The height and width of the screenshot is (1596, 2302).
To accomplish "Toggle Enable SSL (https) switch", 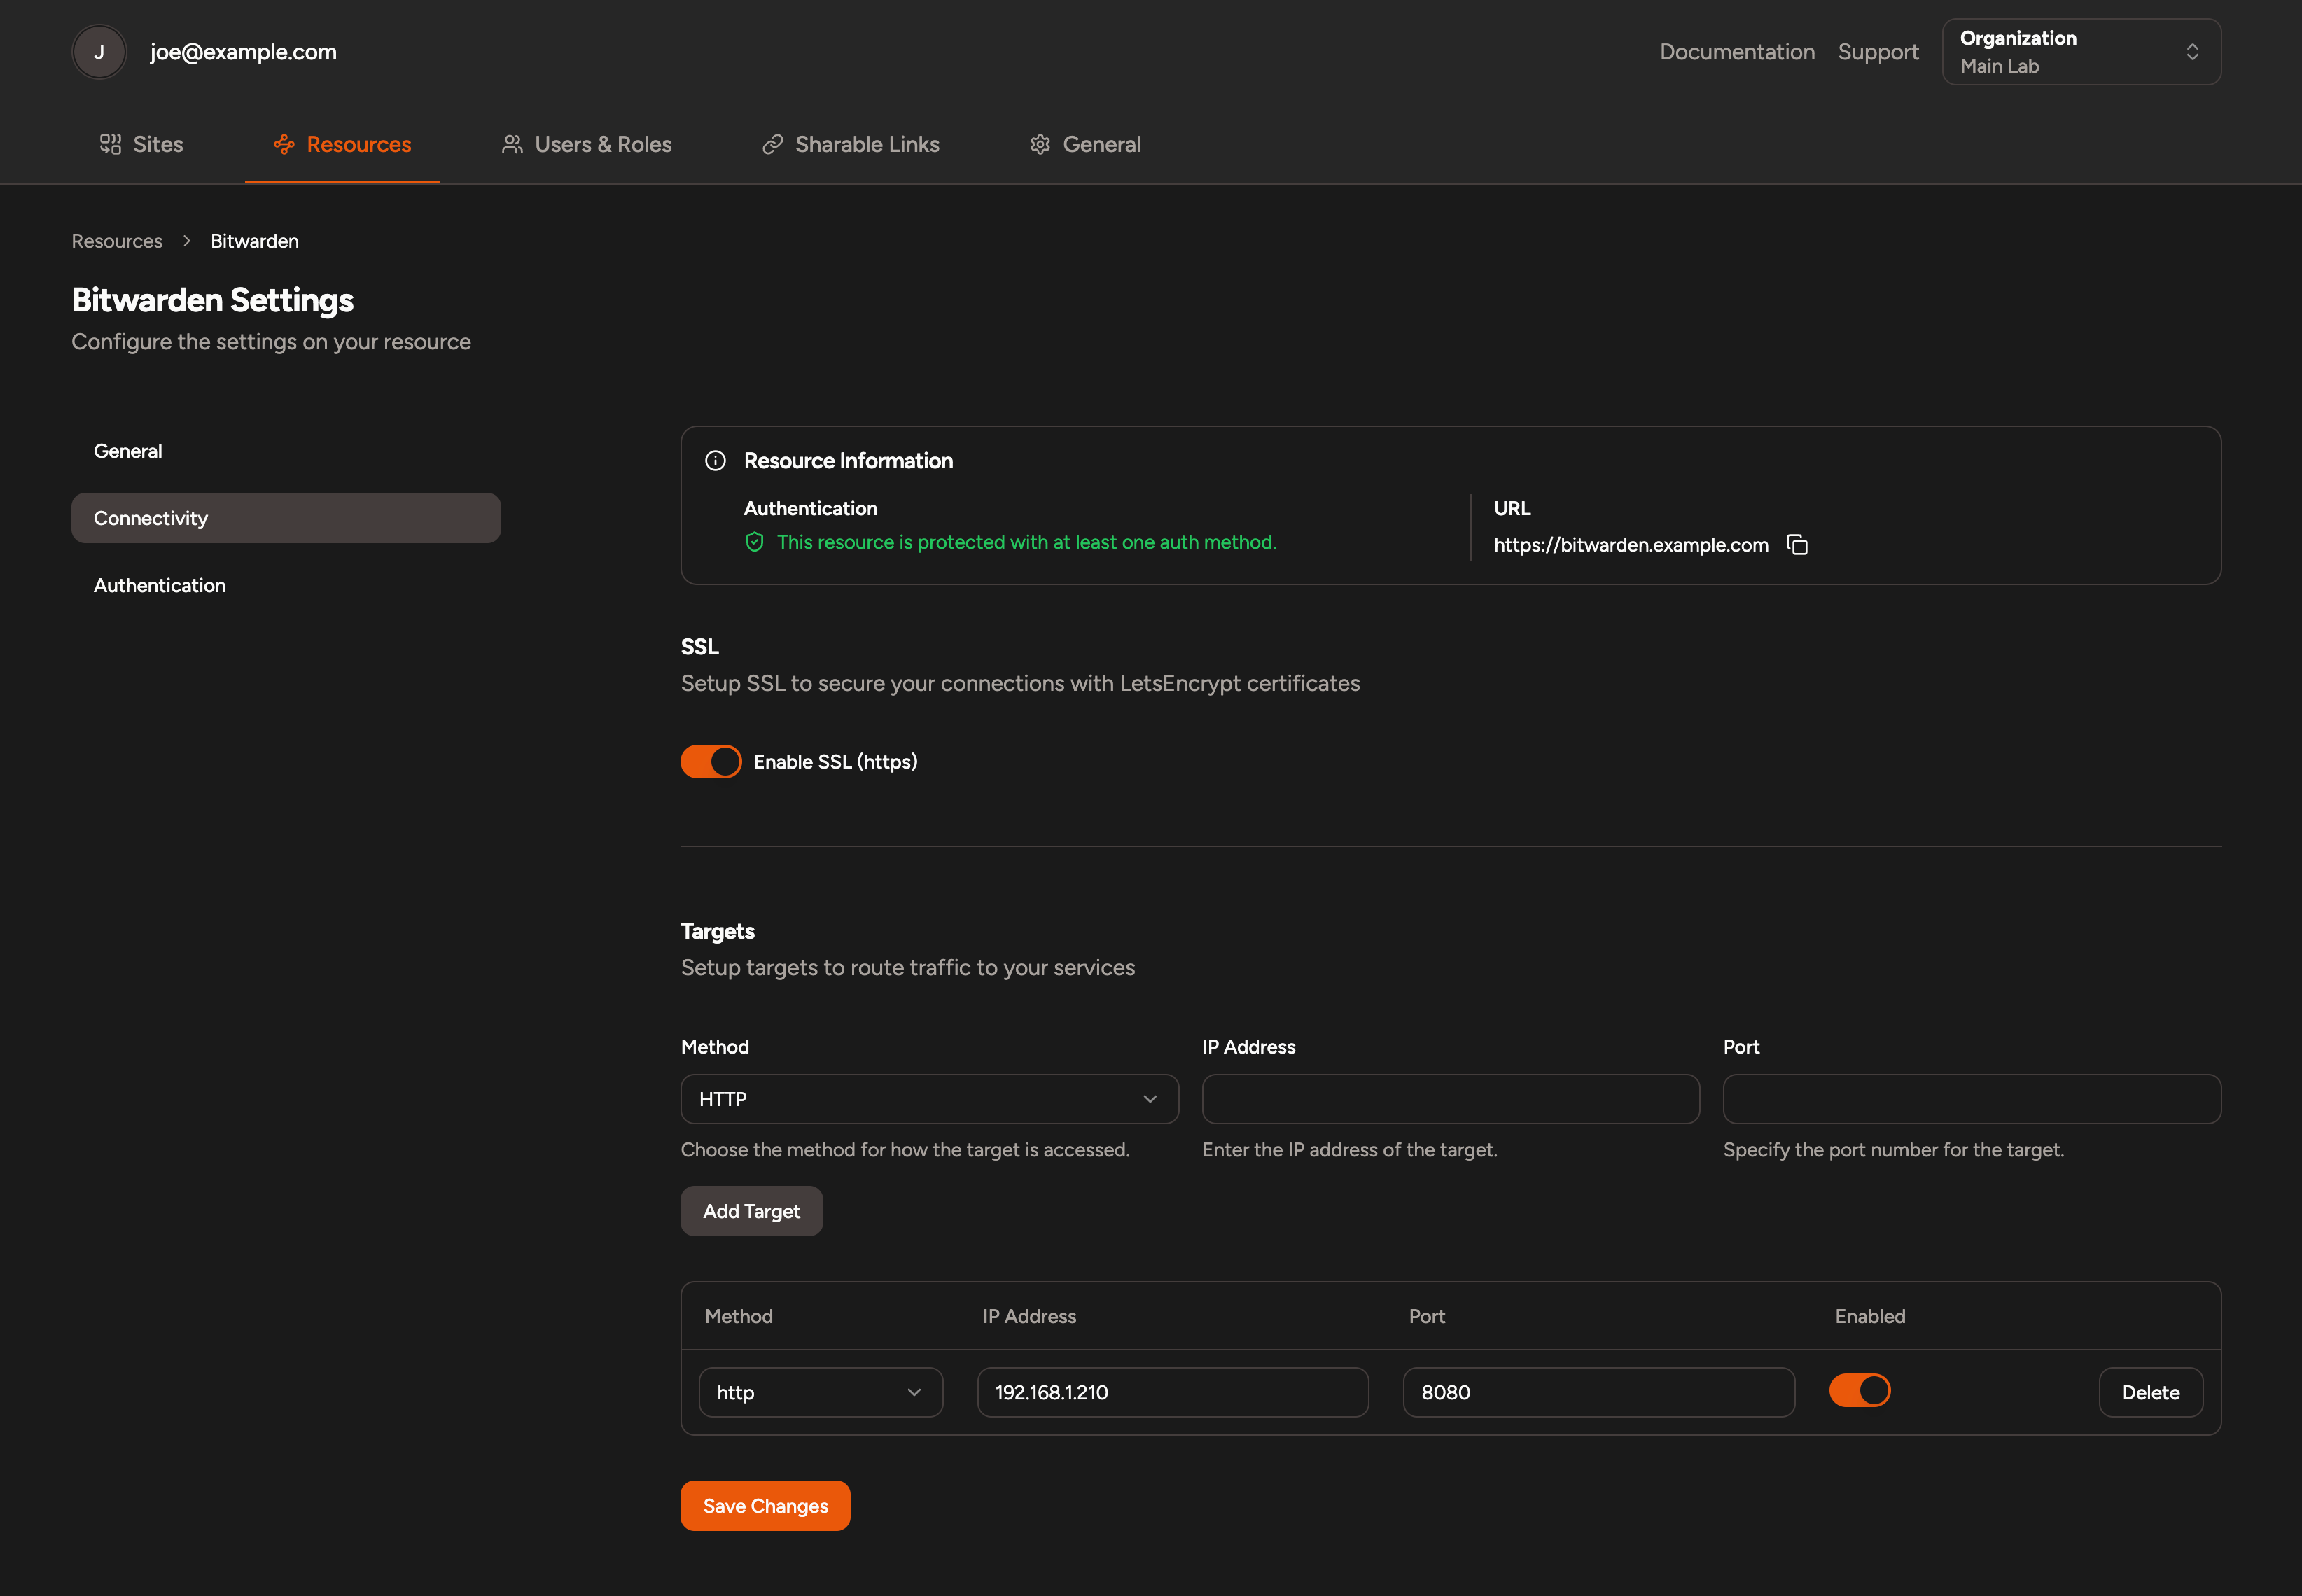I will pyautogui.click(x=711, y=762).
